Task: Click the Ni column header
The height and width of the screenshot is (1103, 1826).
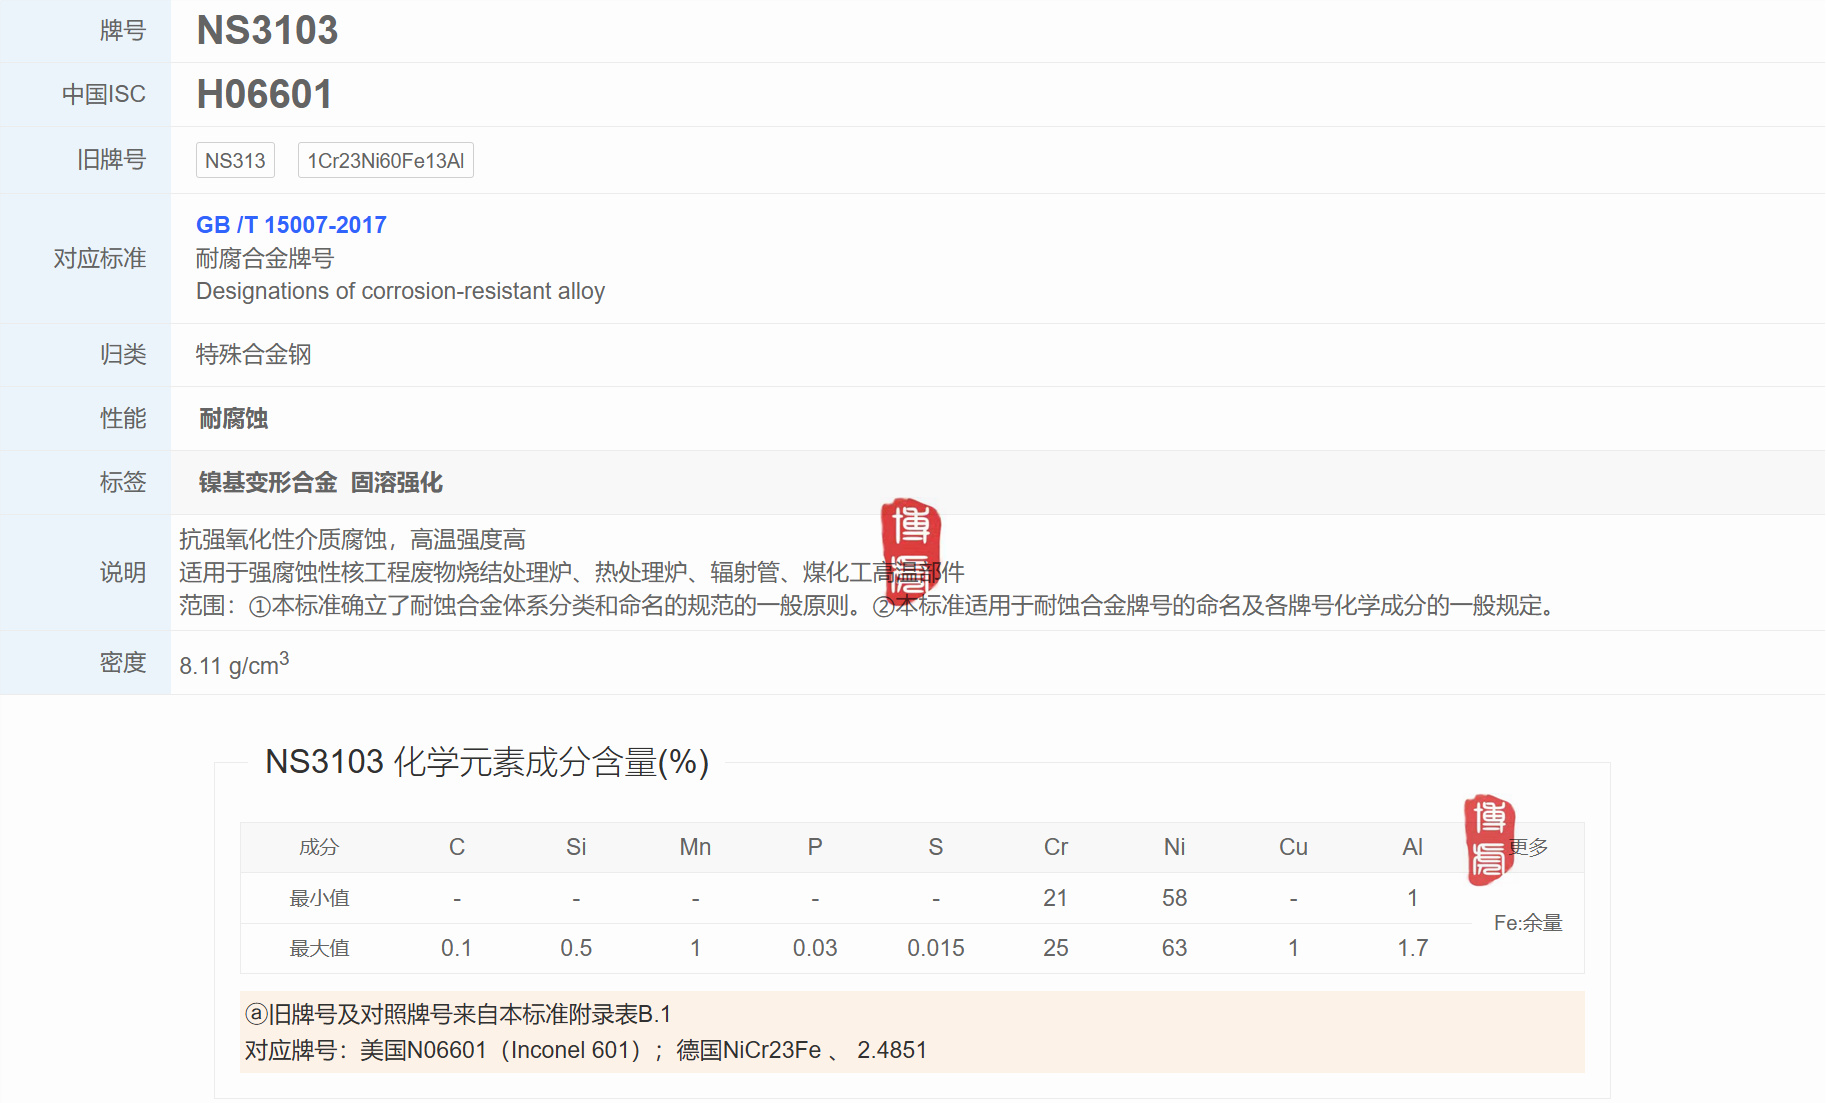Action: 1174,847
